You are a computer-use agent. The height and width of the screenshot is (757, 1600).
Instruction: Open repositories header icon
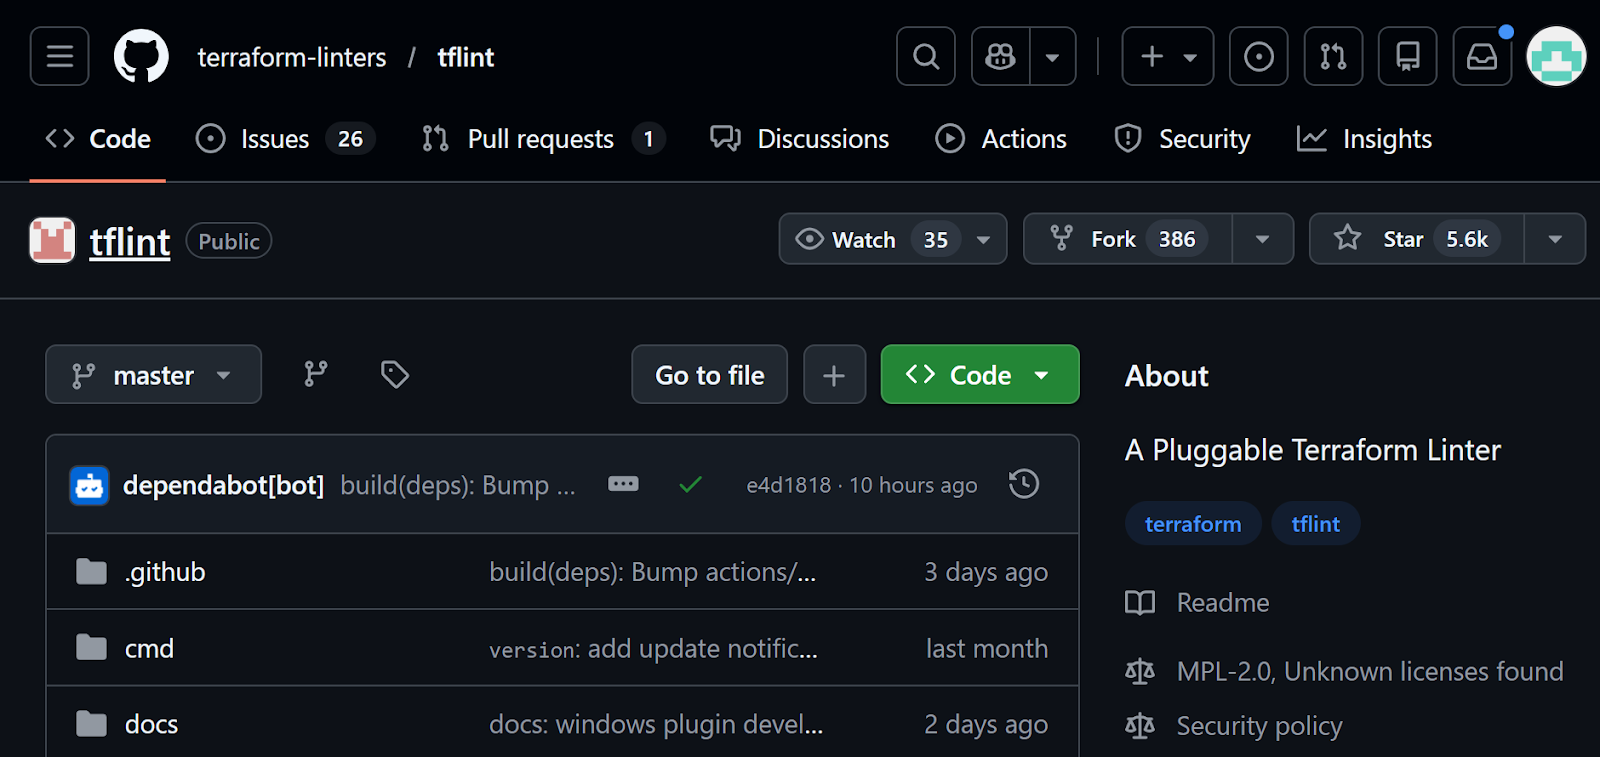[x=1408, y=56]
